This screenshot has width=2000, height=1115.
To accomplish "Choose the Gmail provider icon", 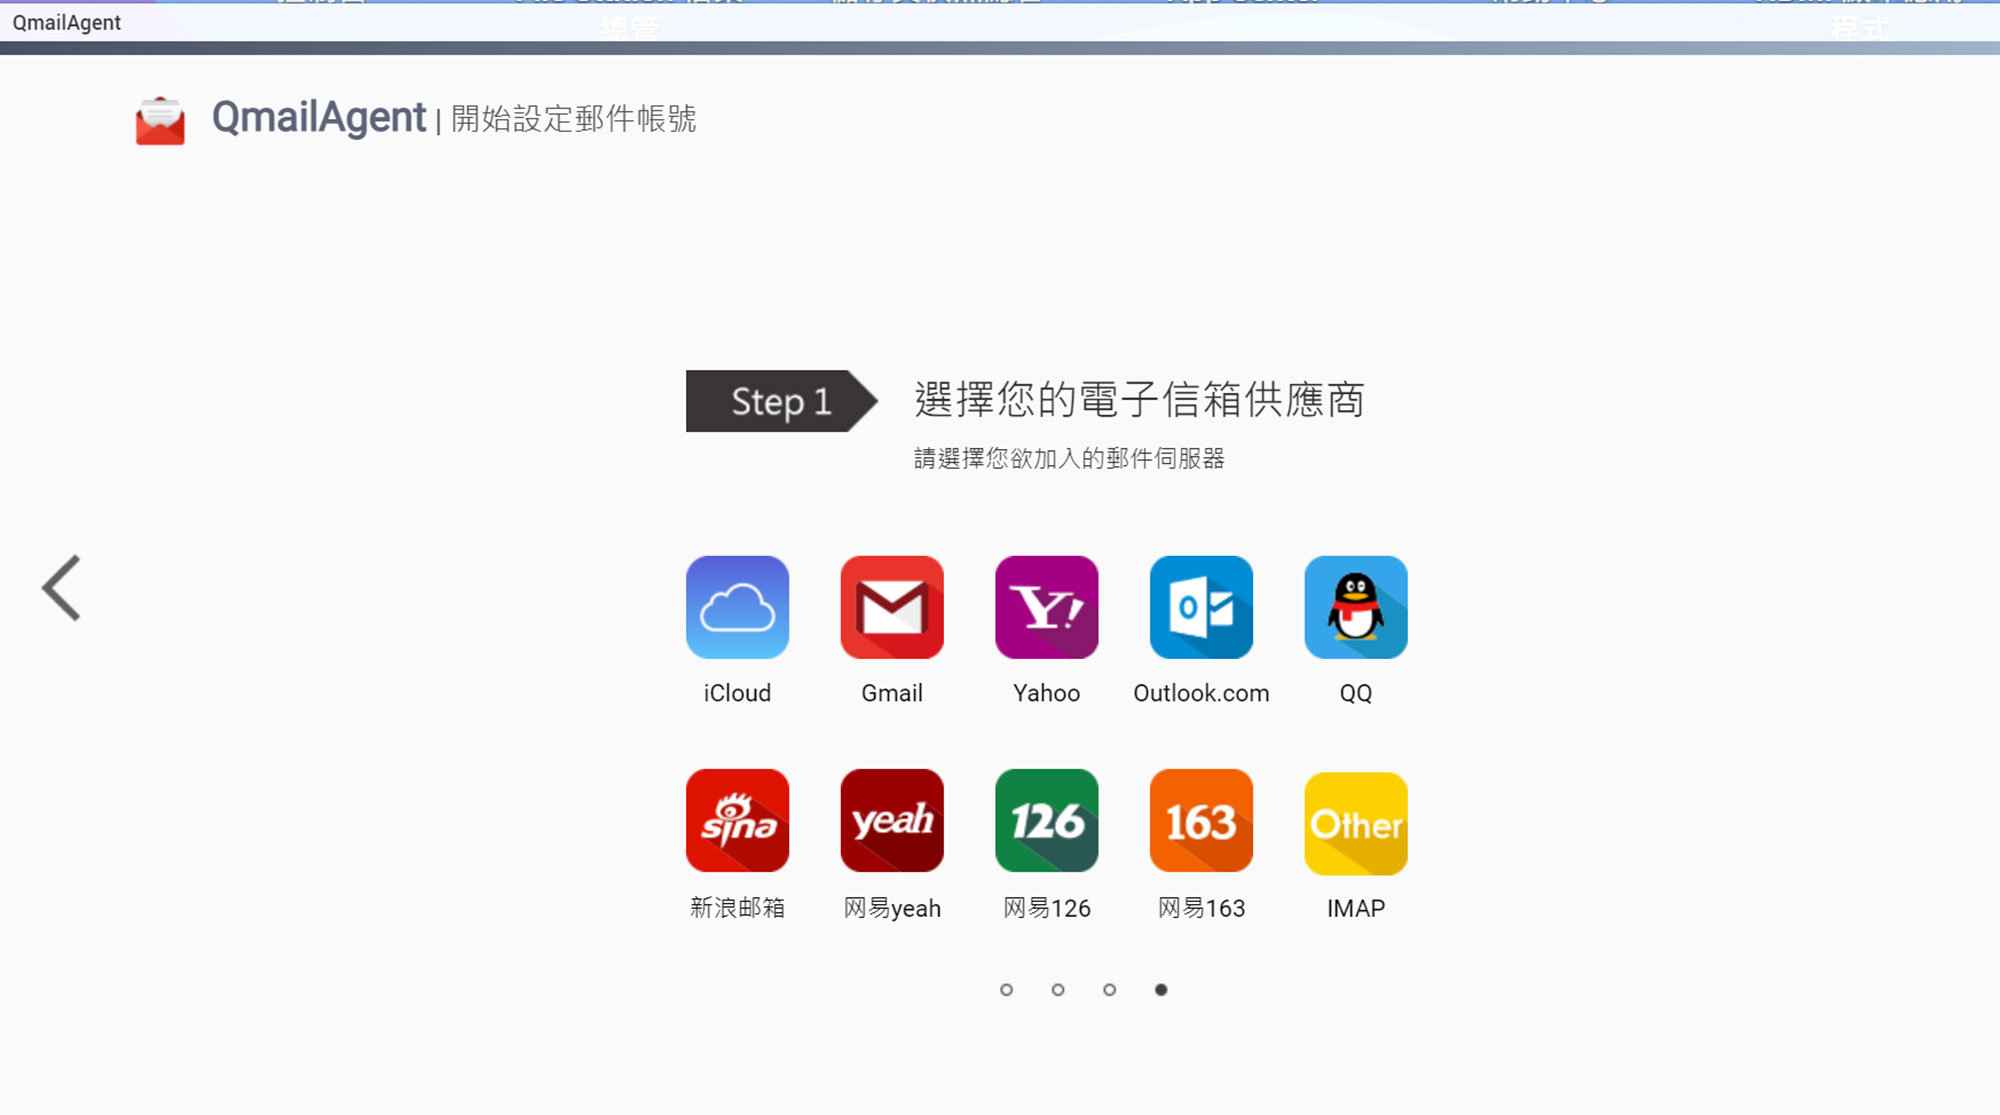I will click(x=892, y=607).
